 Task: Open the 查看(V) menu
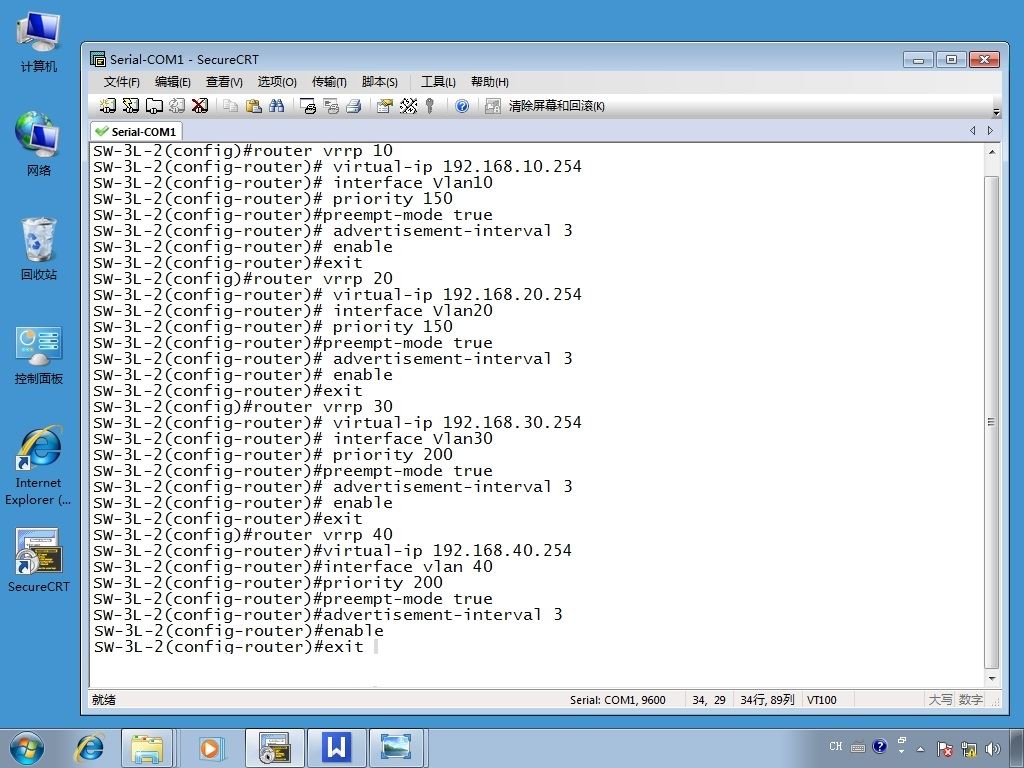tap(224, 82)
